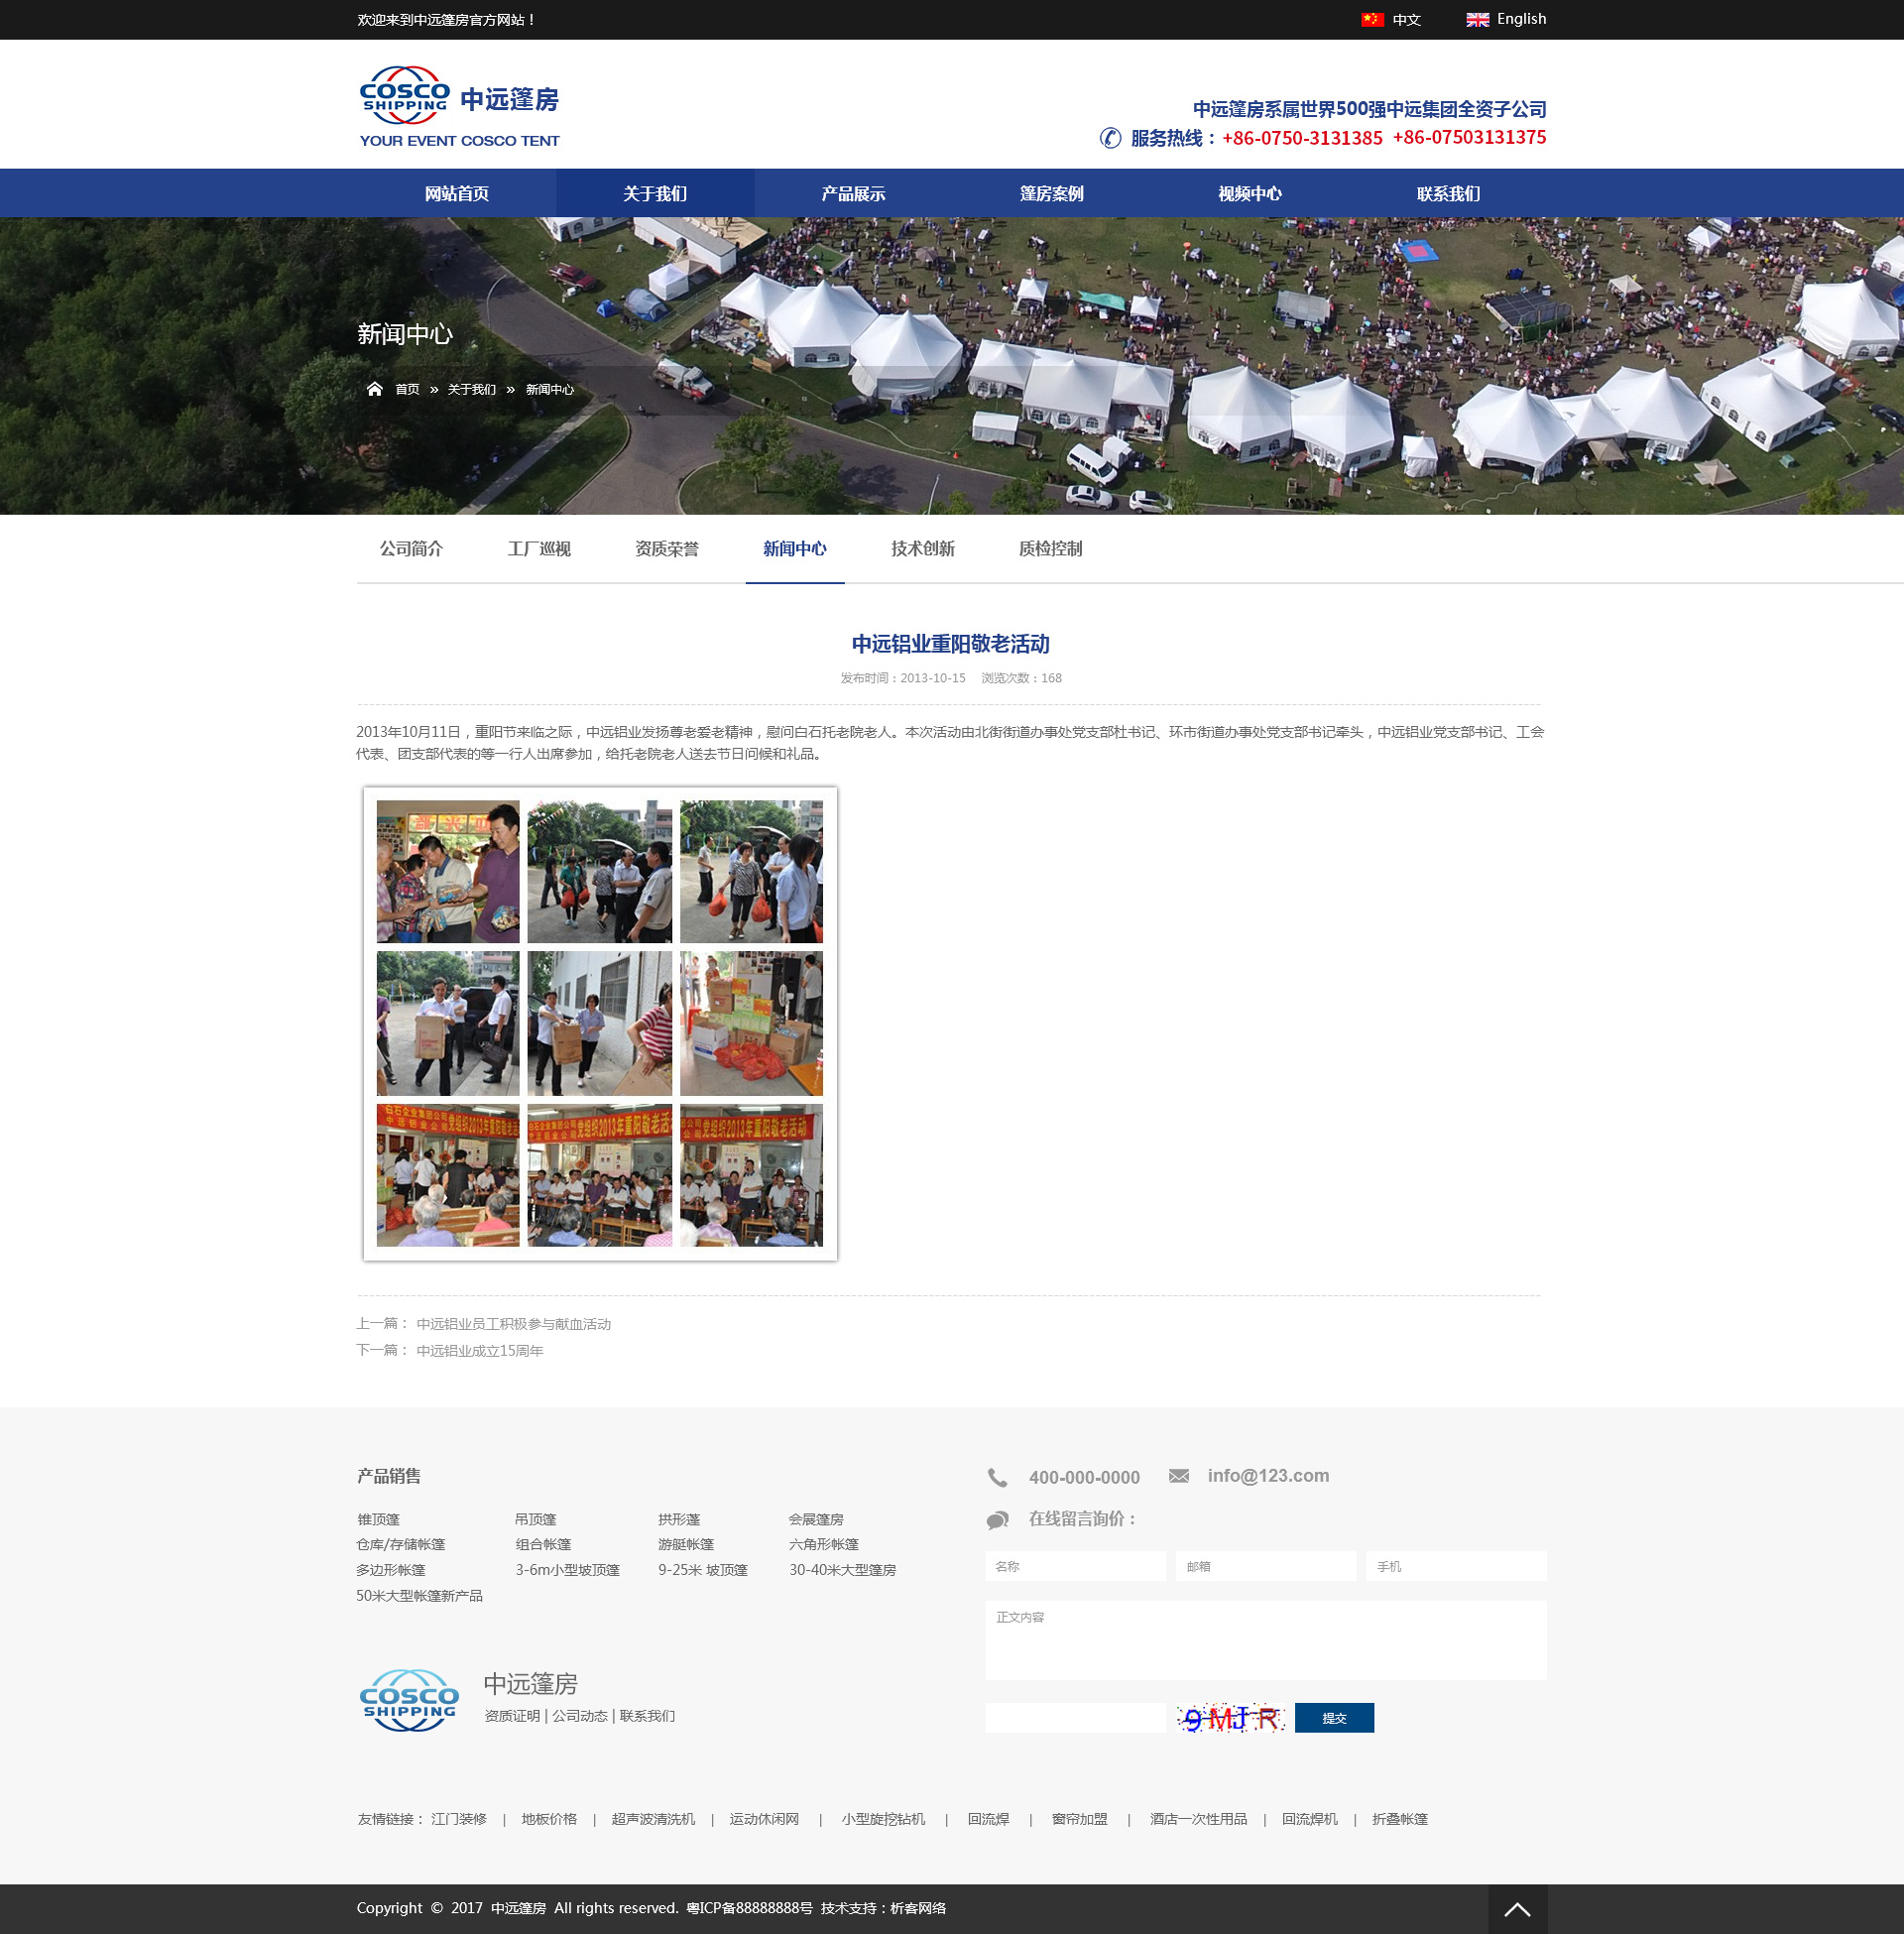Click the footer COSCO Shipping logo
1904x1934 pixels.
[x=409, y=1700]
